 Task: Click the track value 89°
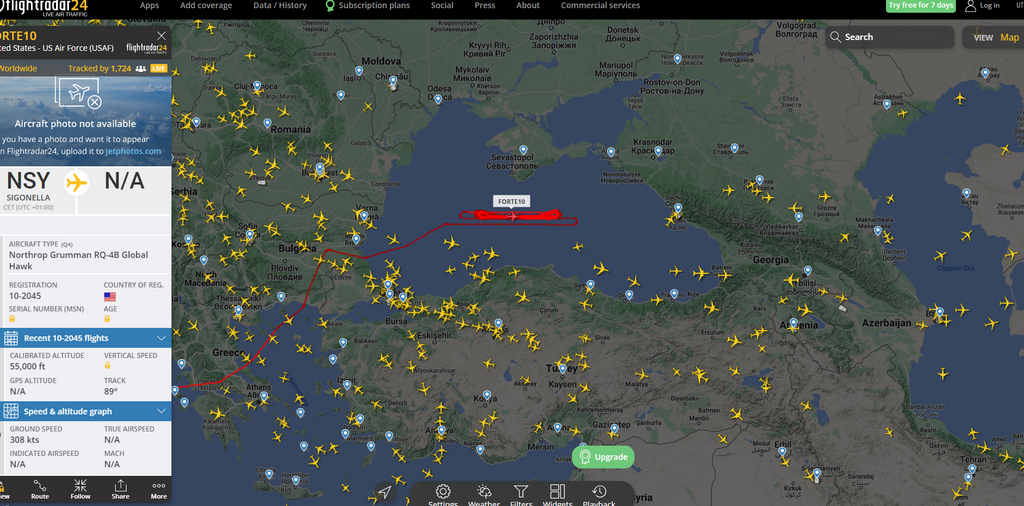click(110, 391)
